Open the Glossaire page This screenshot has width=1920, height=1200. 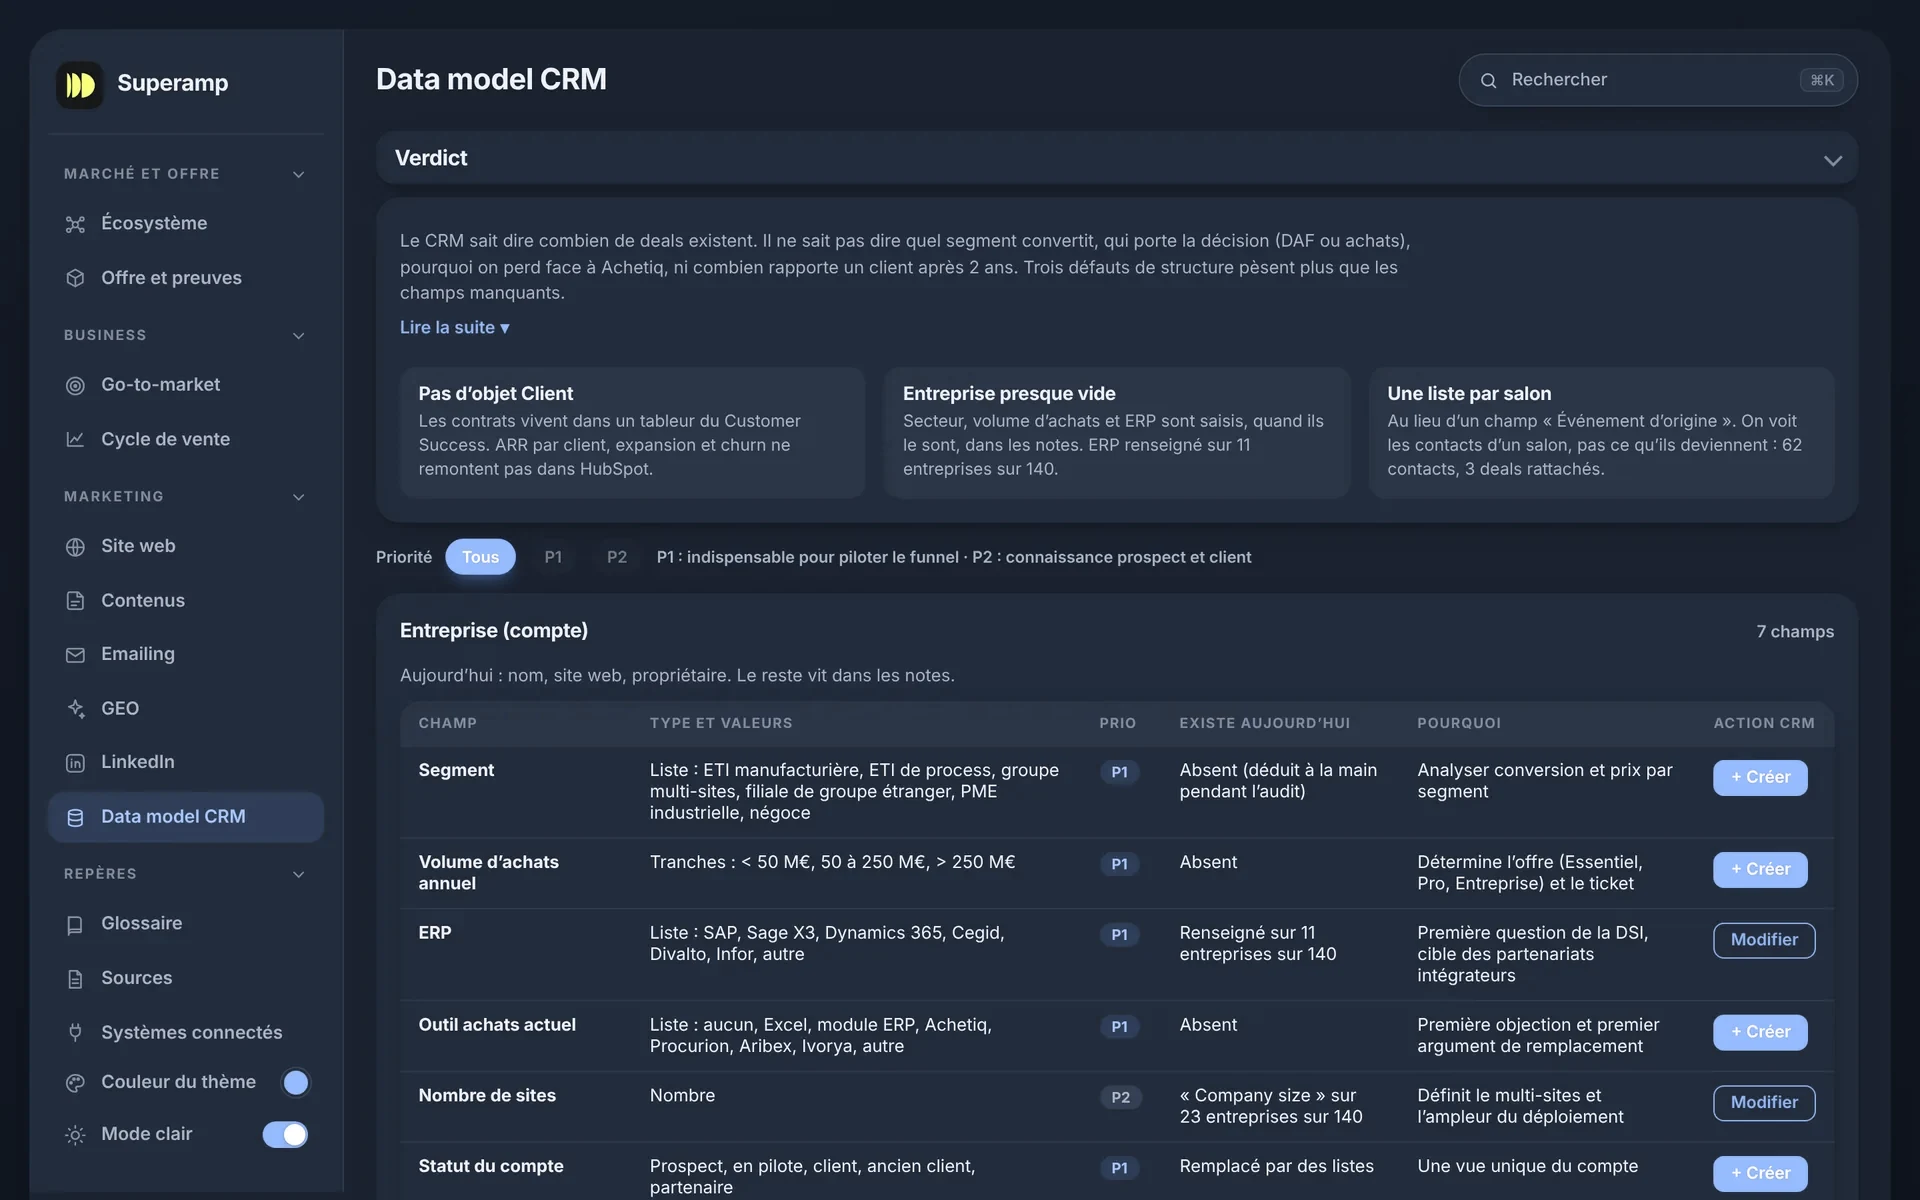pos(186,923)
